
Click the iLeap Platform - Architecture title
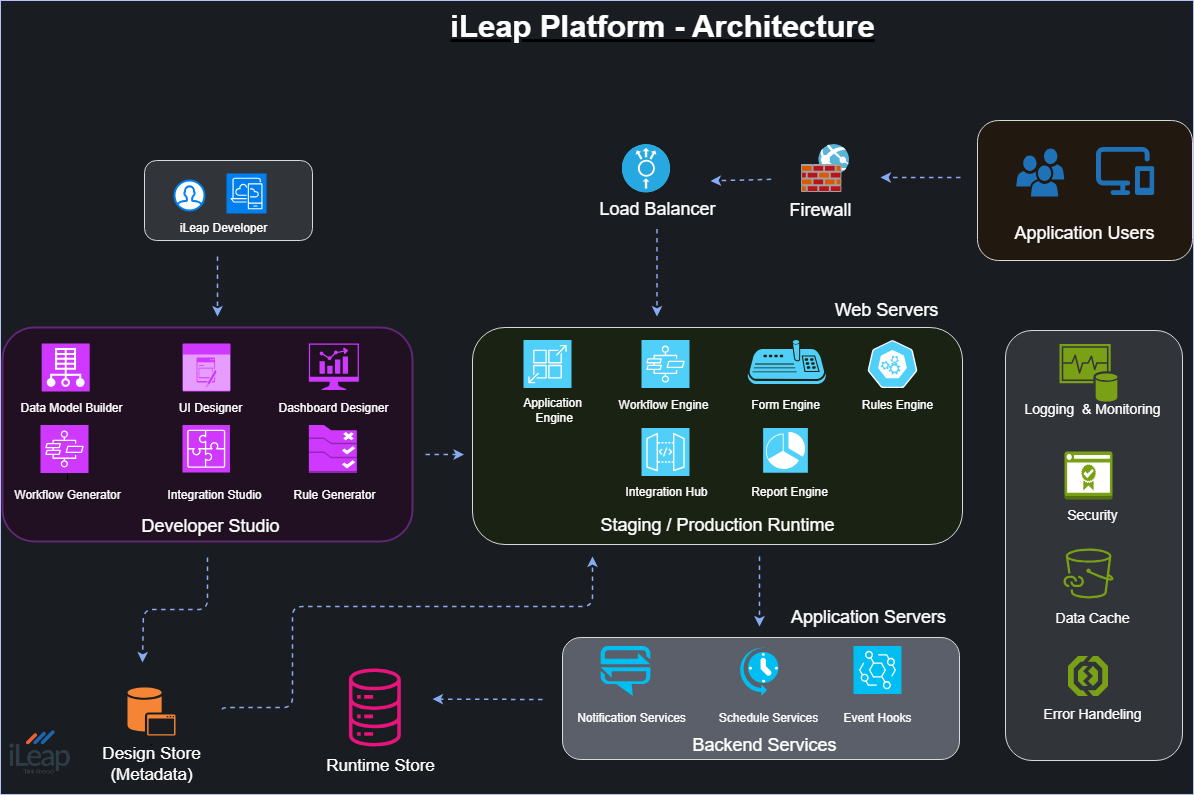point(662,27)
